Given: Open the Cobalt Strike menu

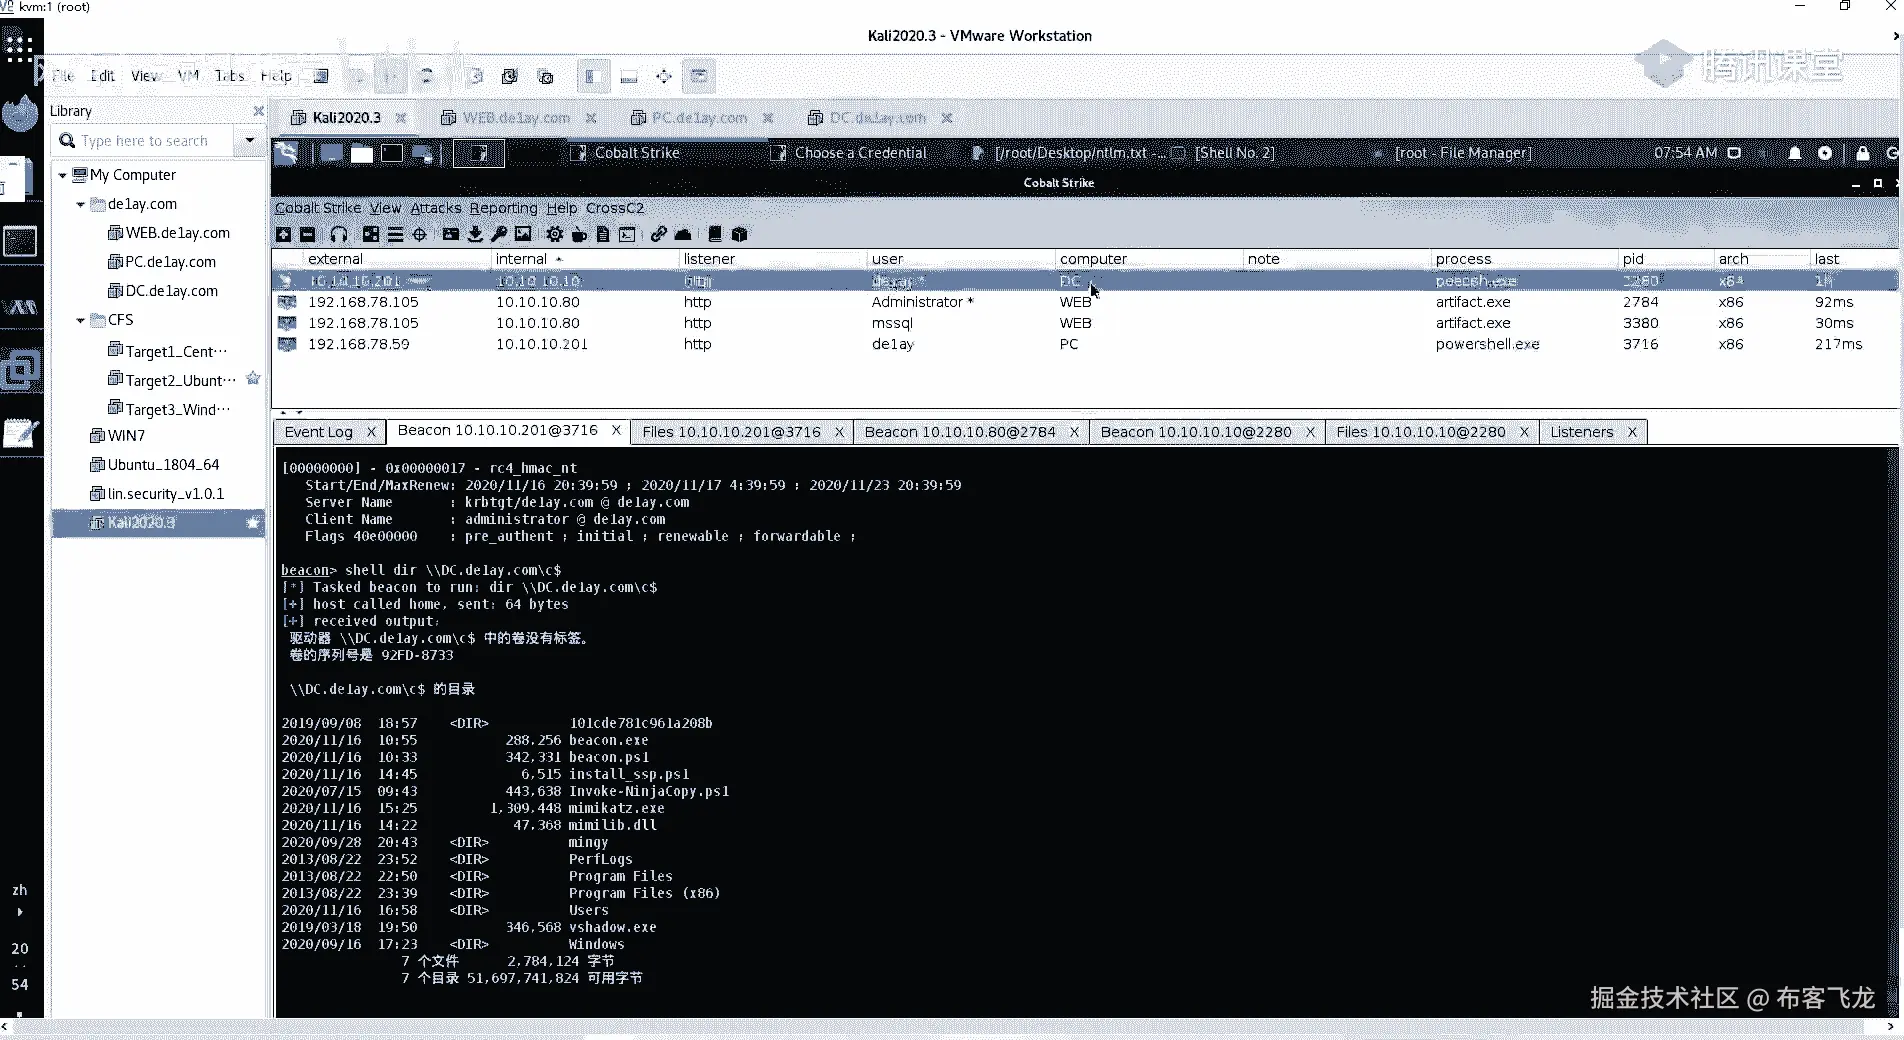Looking at the screenshot, I should pyautogui.click(x=318, y=208).
